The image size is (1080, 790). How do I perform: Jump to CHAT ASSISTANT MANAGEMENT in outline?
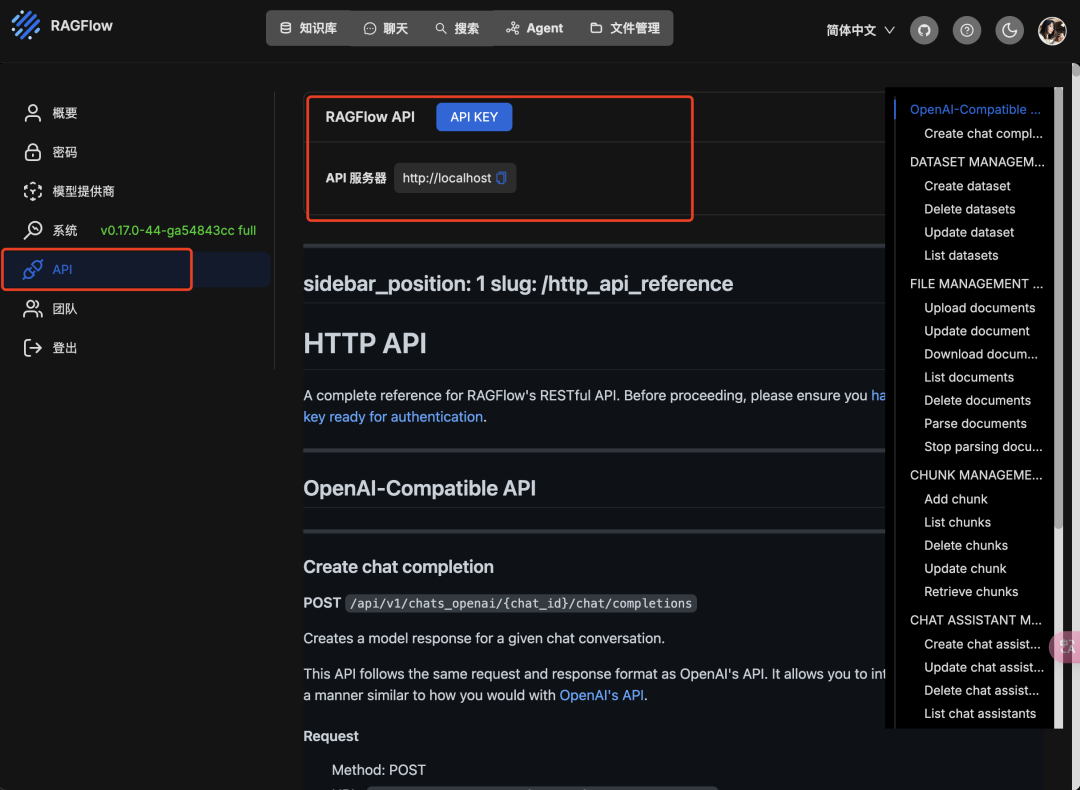click(975, 620)
